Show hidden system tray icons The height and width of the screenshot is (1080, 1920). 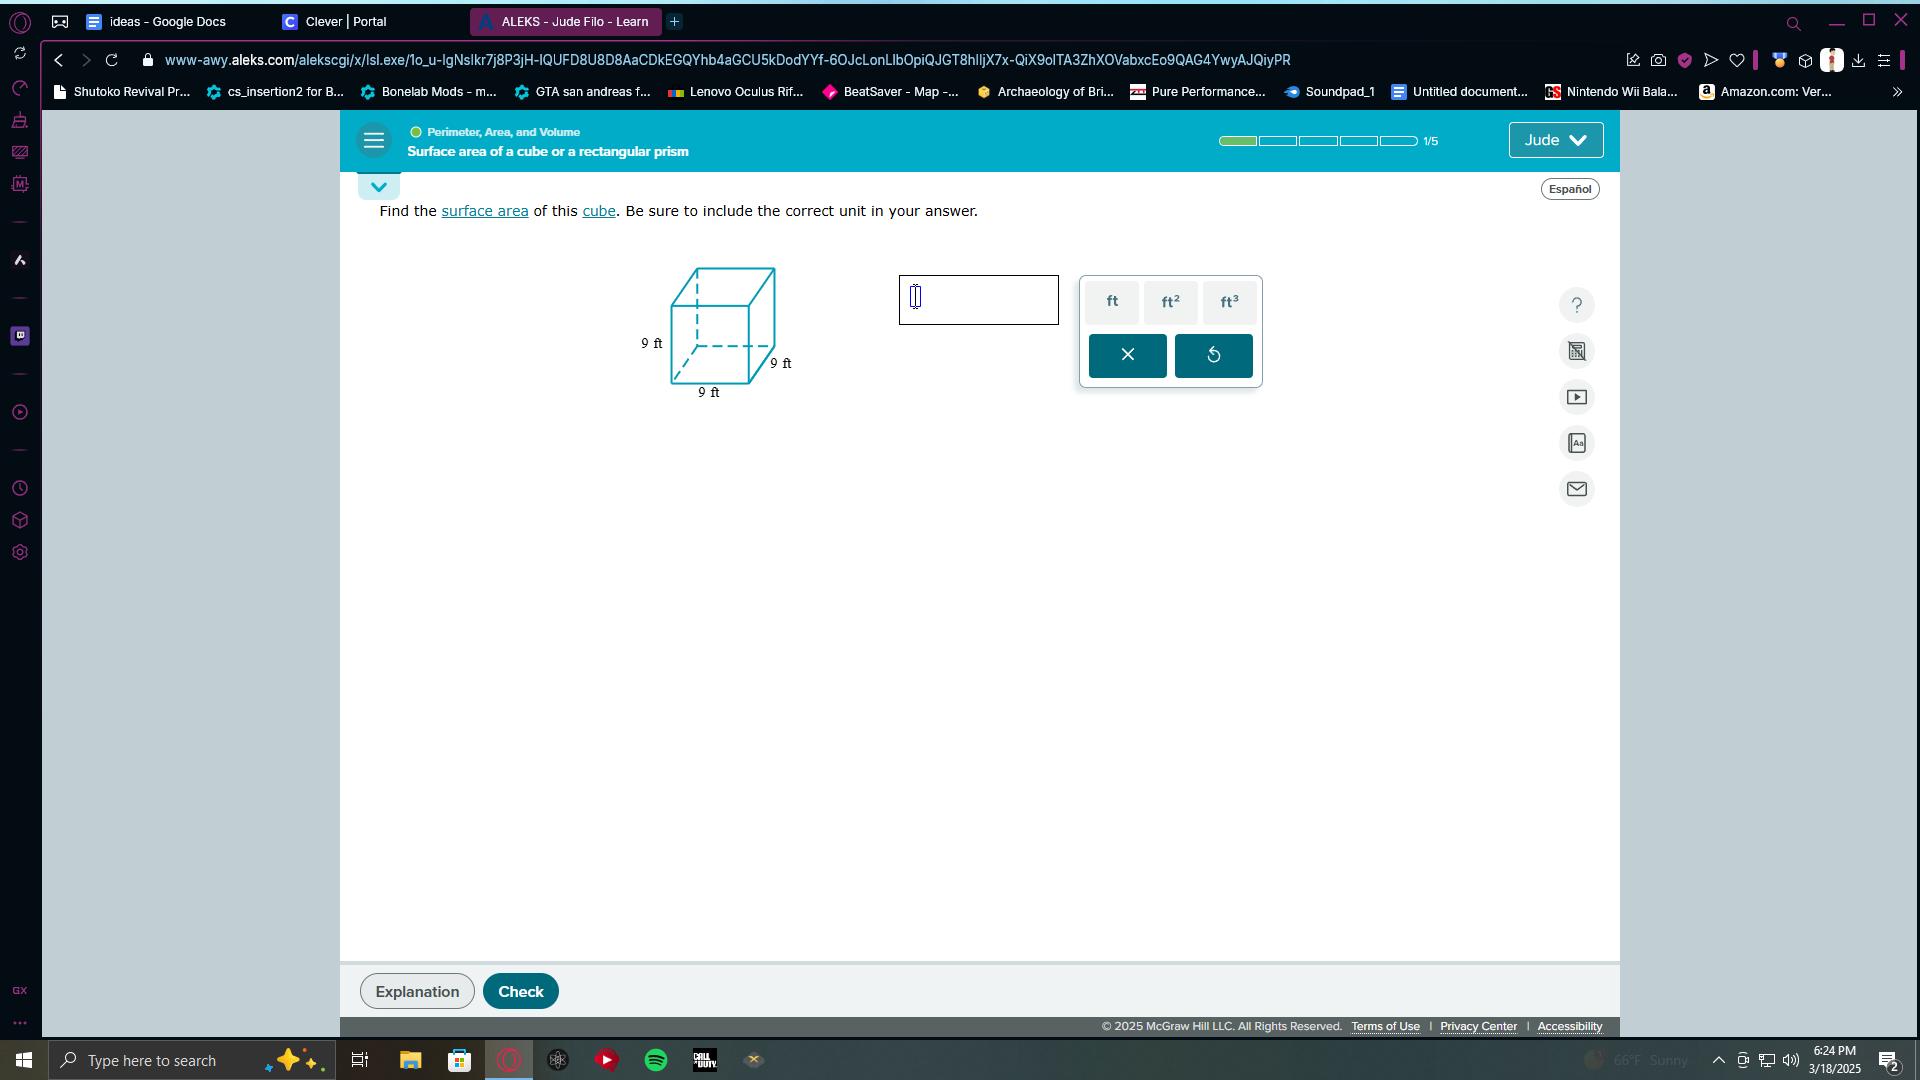coord(1719,1060)
